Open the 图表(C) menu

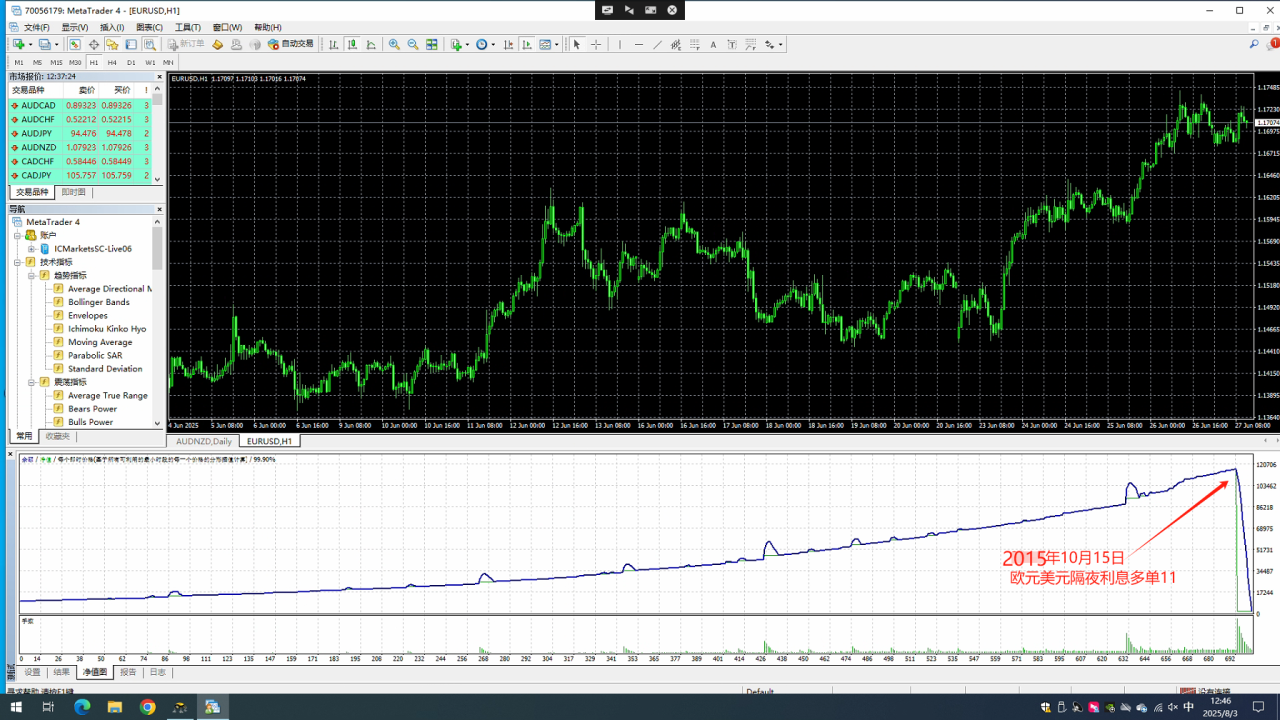coord(149,27)
